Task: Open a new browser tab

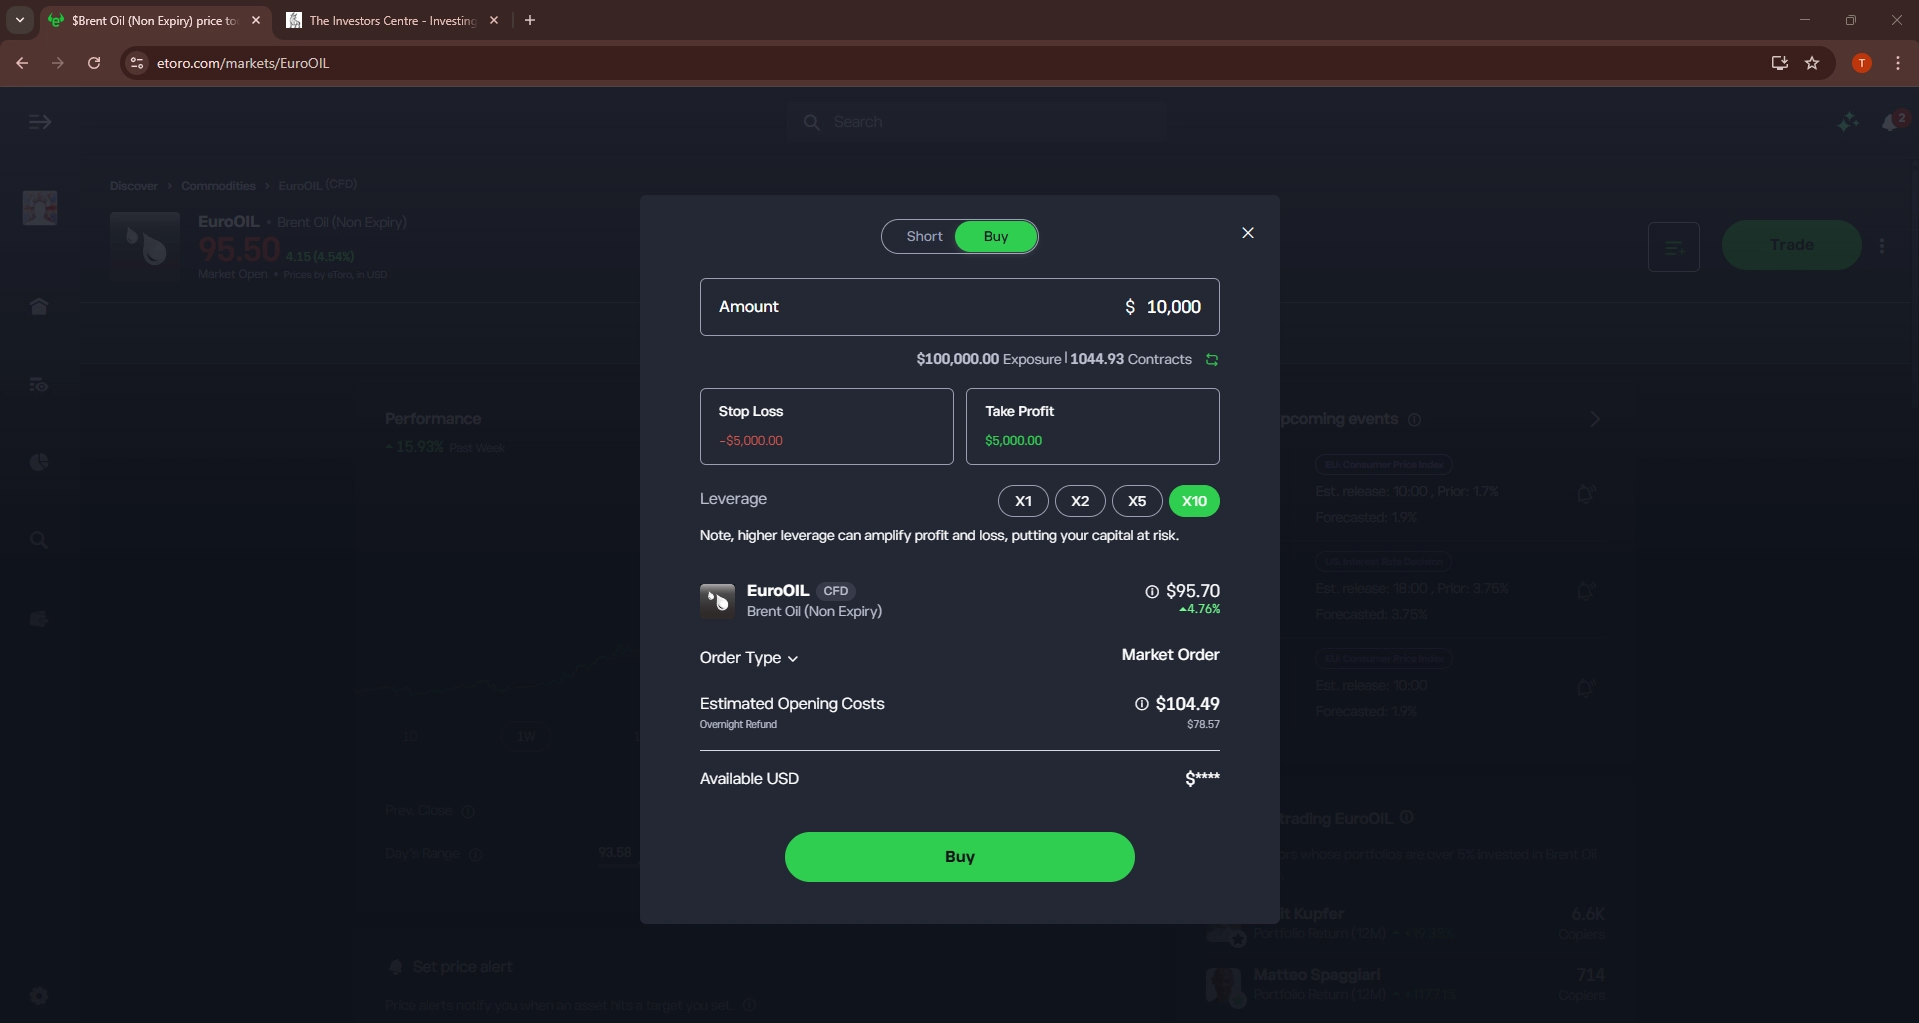Action: (x=530, y=20)
